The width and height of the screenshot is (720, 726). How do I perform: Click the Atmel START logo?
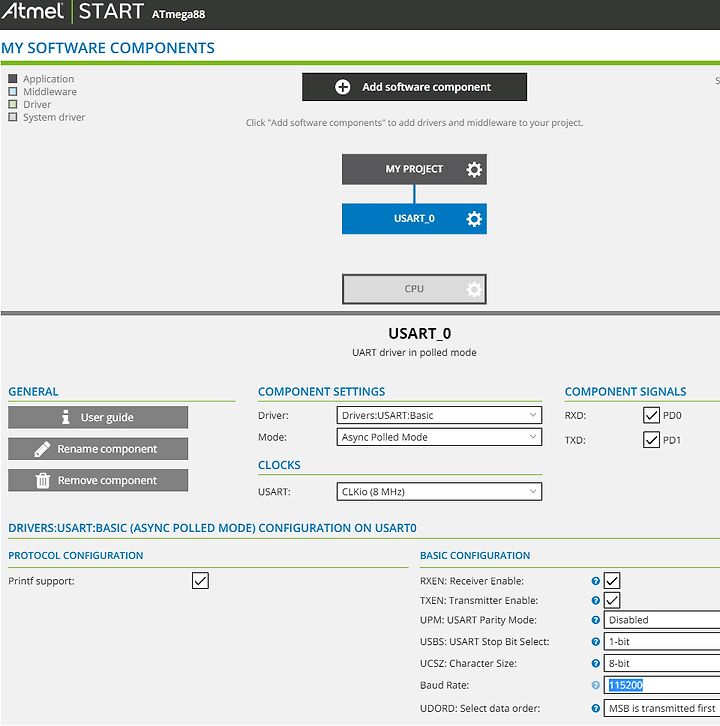[x=73, y=11]
